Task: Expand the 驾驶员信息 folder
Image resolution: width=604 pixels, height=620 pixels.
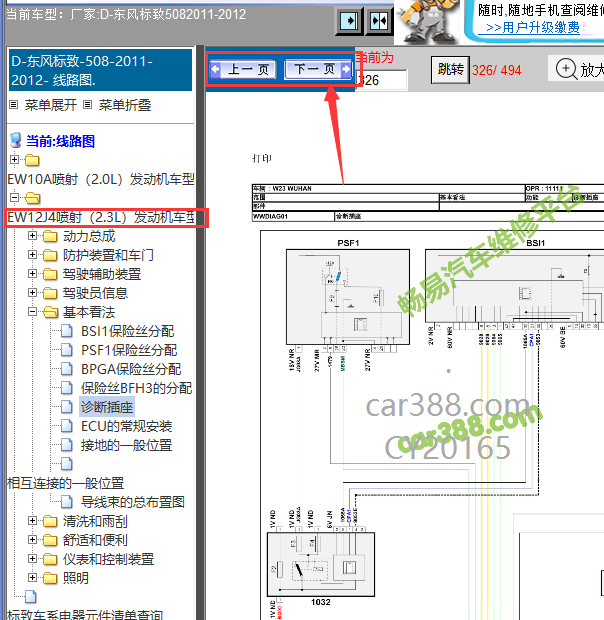Action: [x=32, y=293]
